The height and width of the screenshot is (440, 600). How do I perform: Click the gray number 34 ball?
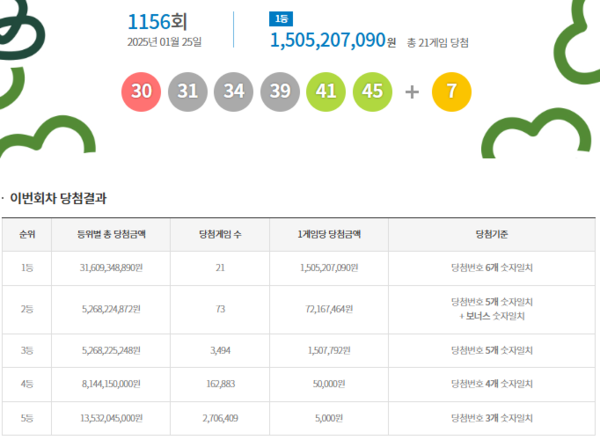coord(233,92)
